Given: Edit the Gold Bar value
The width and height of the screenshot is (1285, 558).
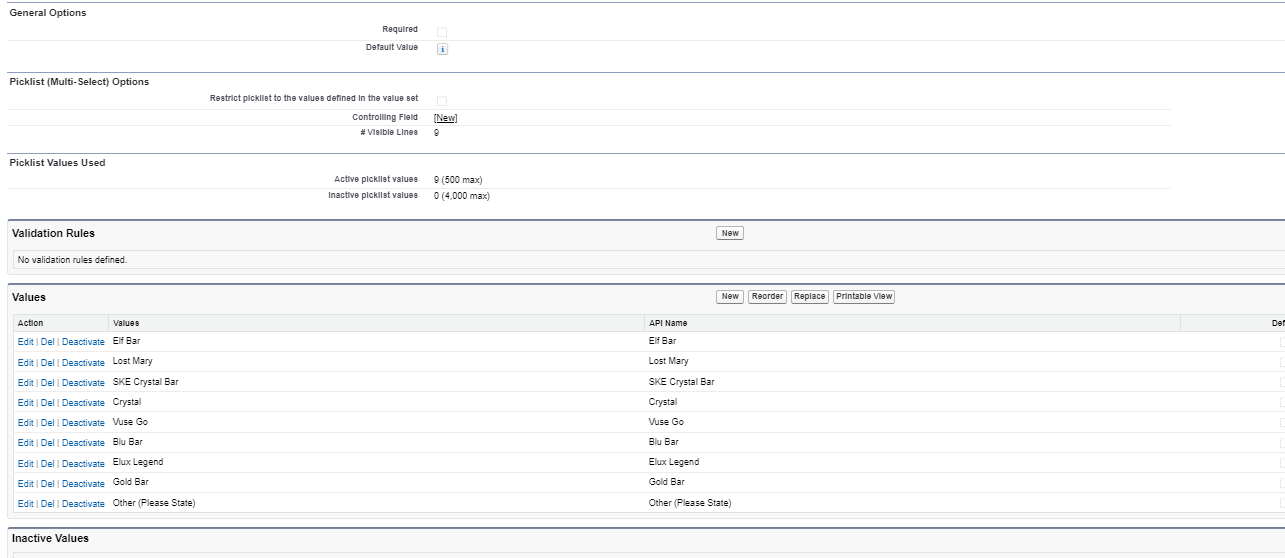Looking at the screenshot, I should tap(26, 484).
